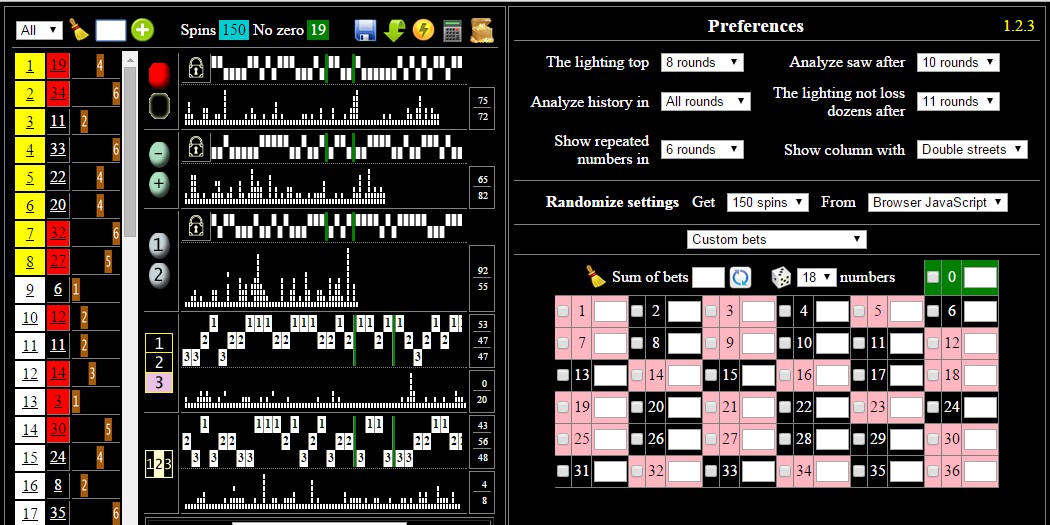The image size is (1050, 525).
Task: Click the Sum of bets input field
Action: pos(708,277)
